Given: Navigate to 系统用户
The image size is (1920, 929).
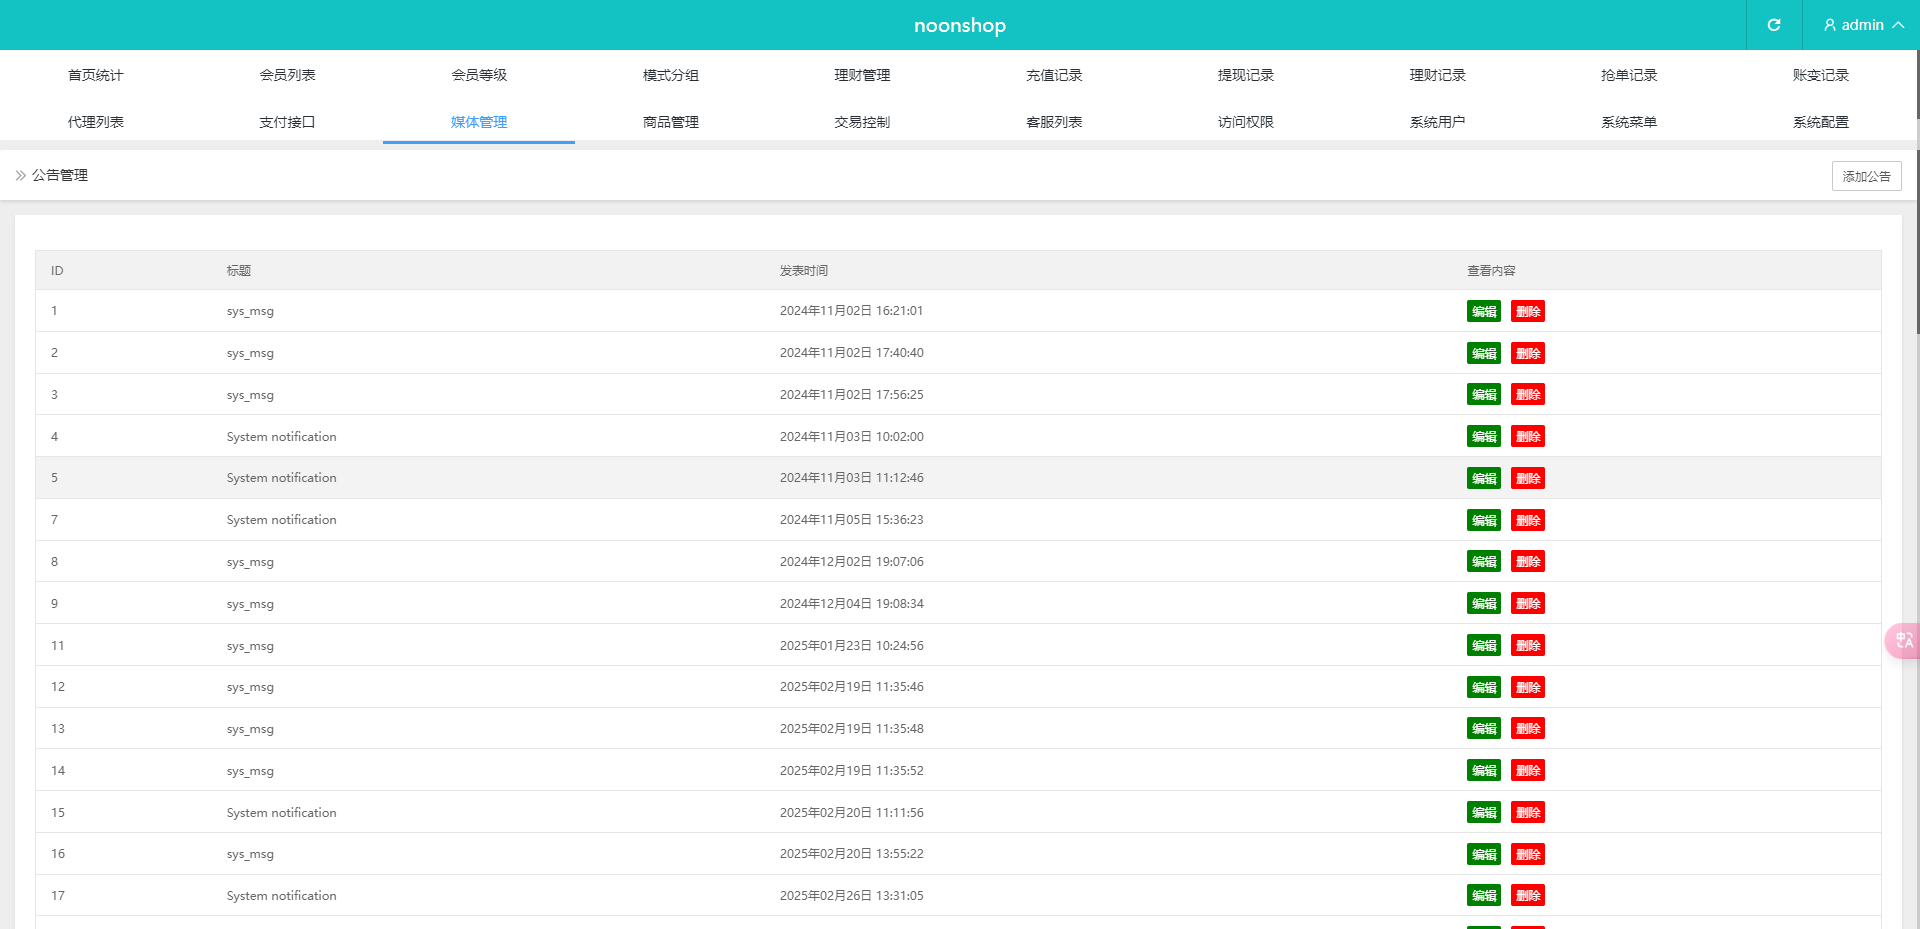Looking at the screenshot, I should (x=1438, y=122).
